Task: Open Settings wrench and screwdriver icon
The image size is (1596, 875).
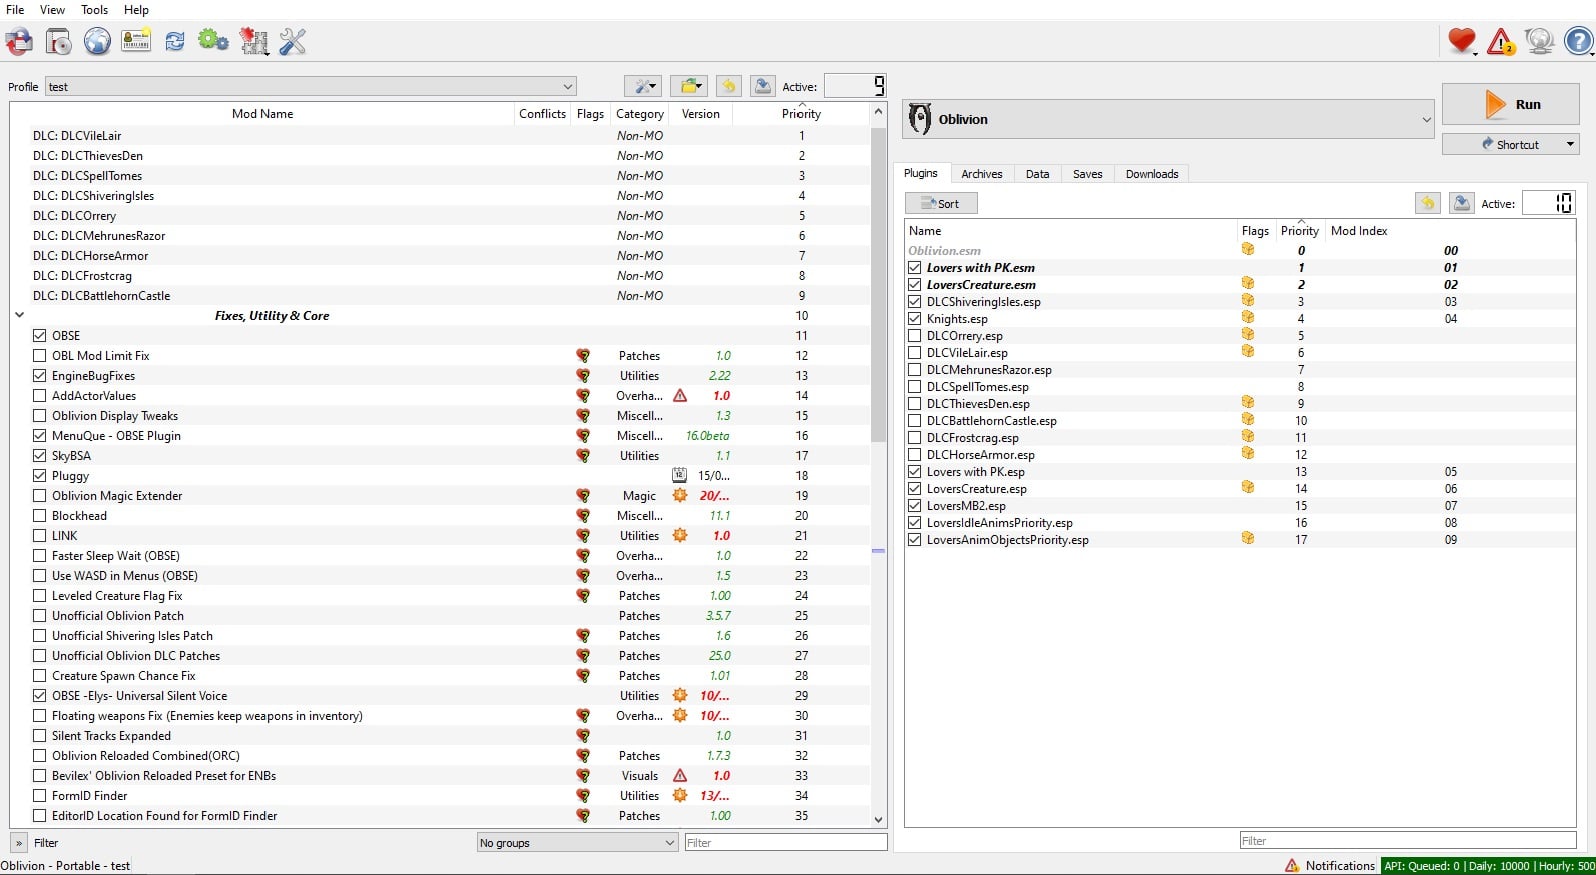Action: (293, 41)
